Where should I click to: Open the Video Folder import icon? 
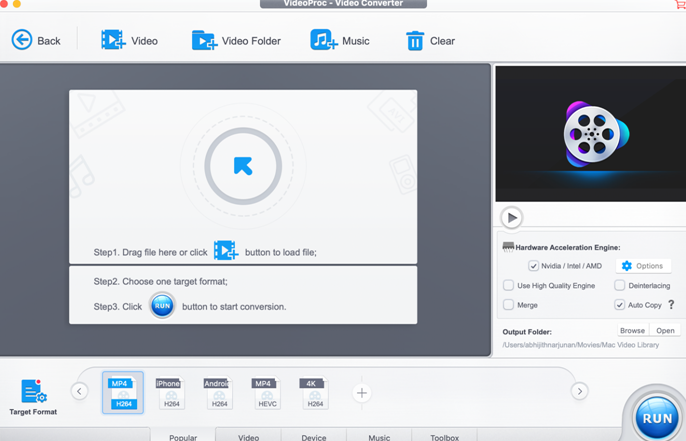coord(204,40)
